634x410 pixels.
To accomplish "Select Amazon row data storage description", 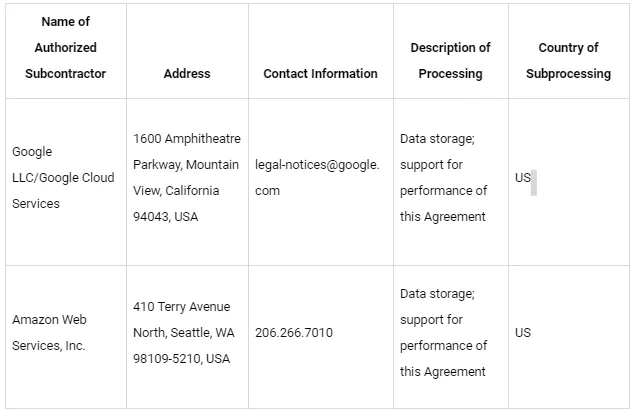I will (x=444, y=332).
